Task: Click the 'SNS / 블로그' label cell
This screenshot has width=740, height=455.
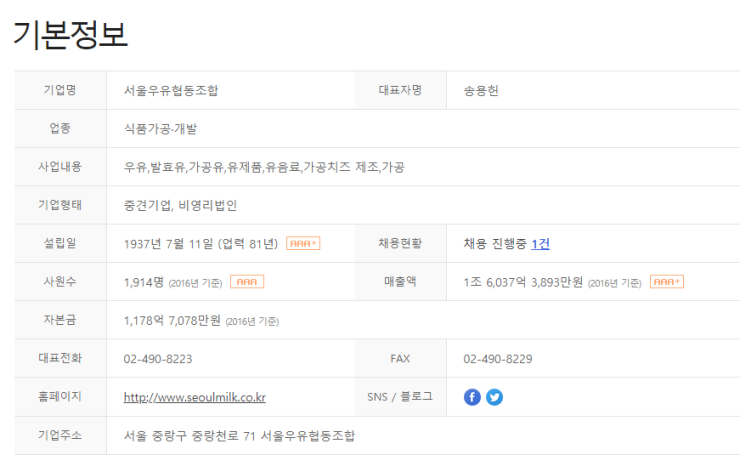Action: coord(400,396)
